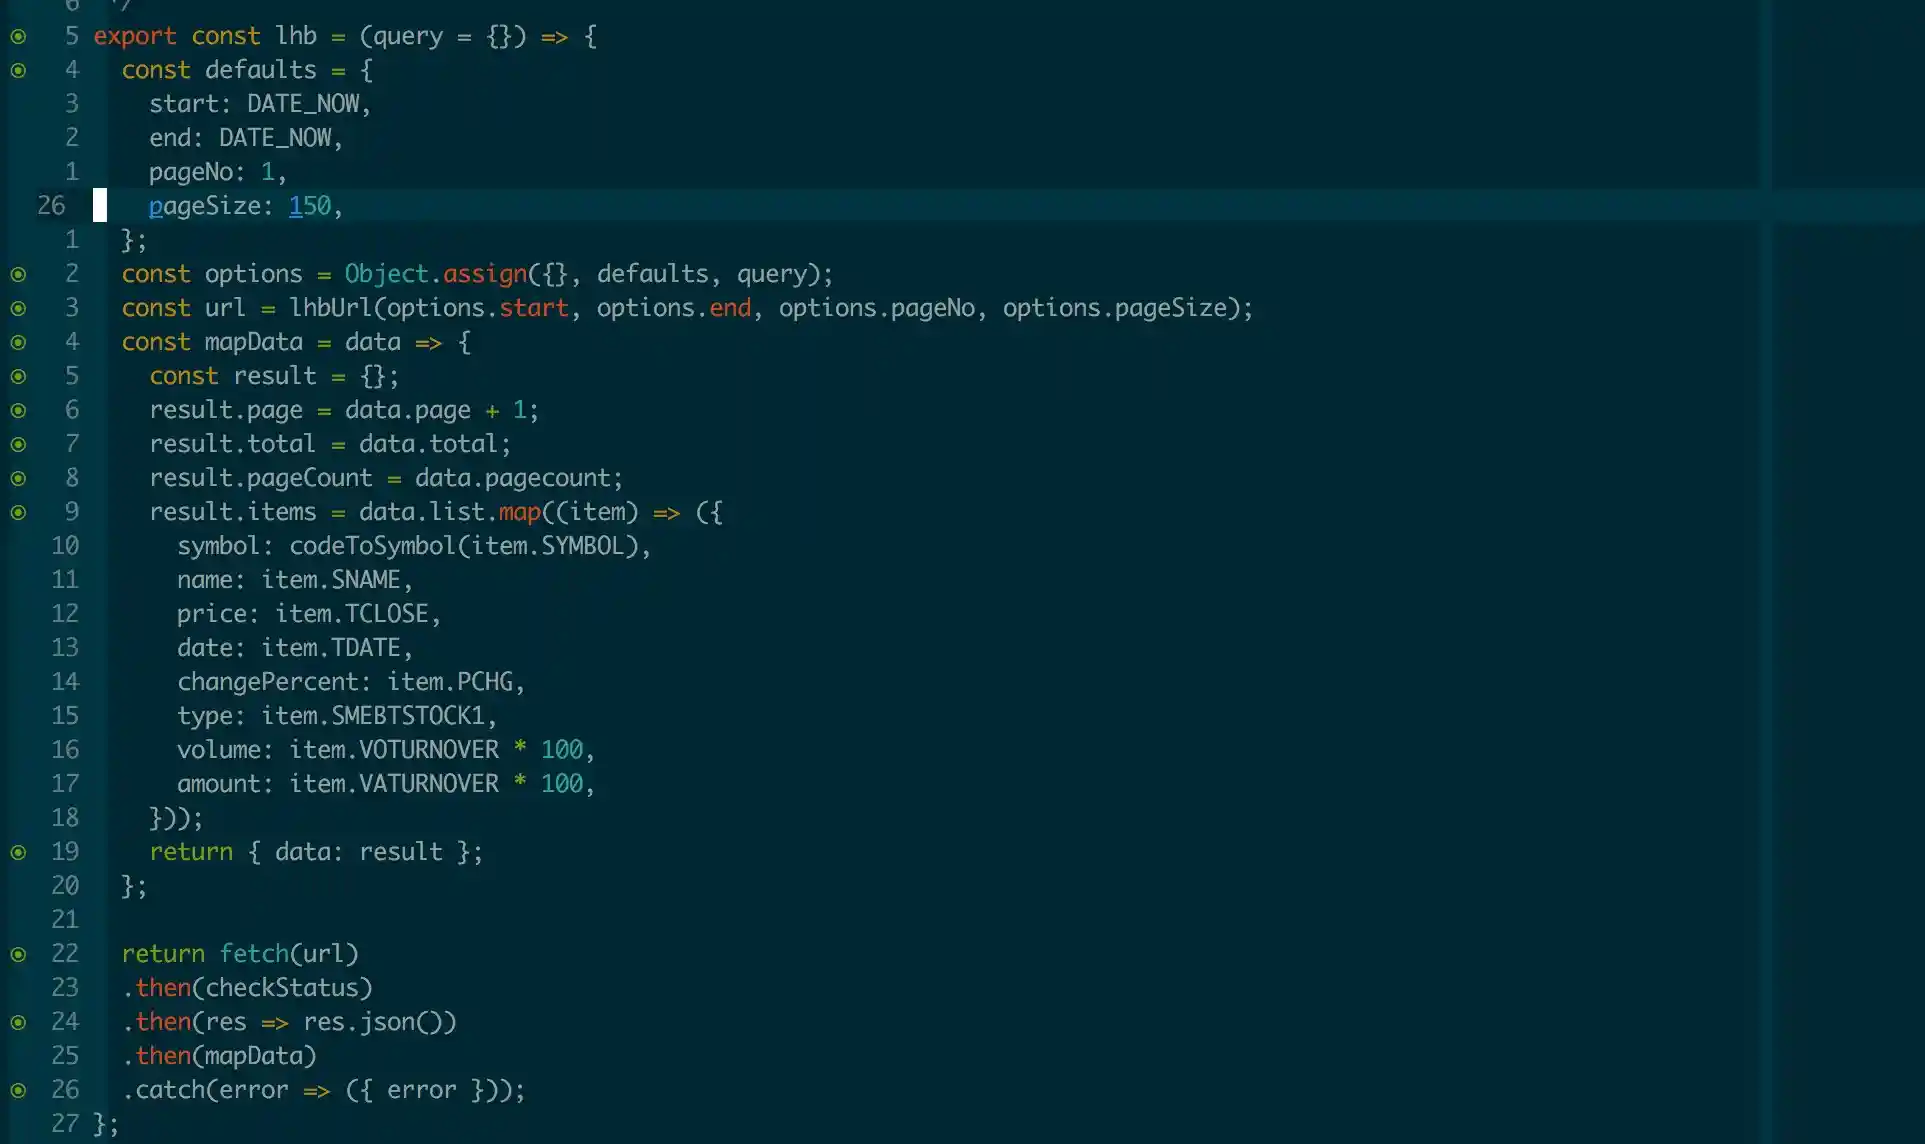Click 'item.SNAME' on the name line
The width and height of the screenshot is (1925, 1144).
[x=331, y=580]
